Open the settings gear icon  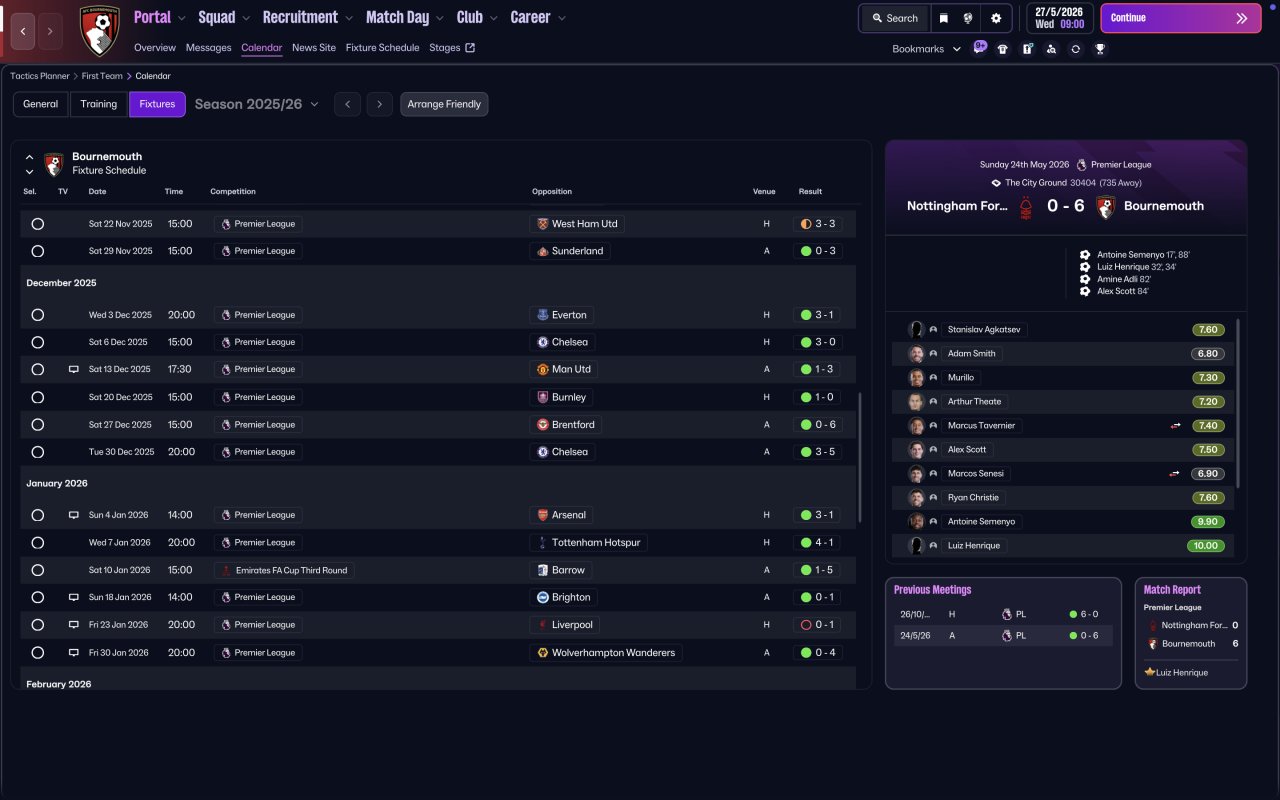click(996, 18)
